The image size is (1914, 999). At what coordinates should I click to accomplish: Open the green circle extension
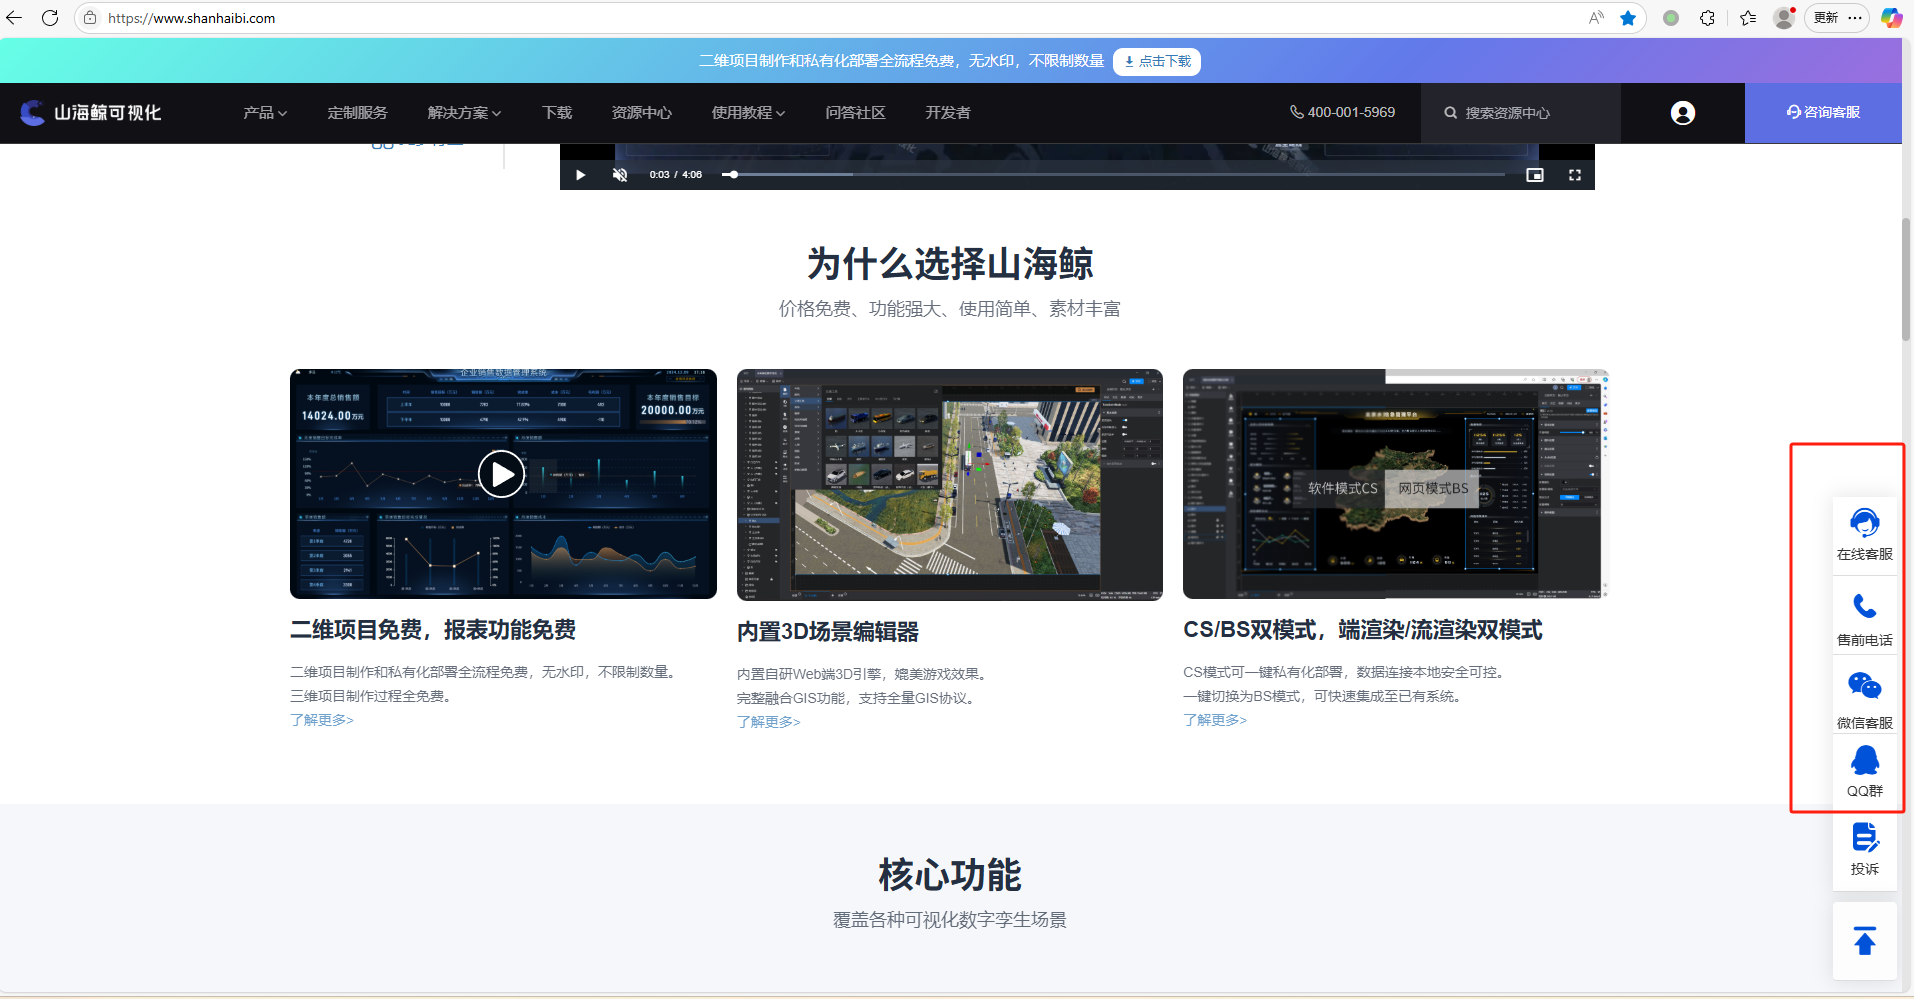pos(1671,18)
